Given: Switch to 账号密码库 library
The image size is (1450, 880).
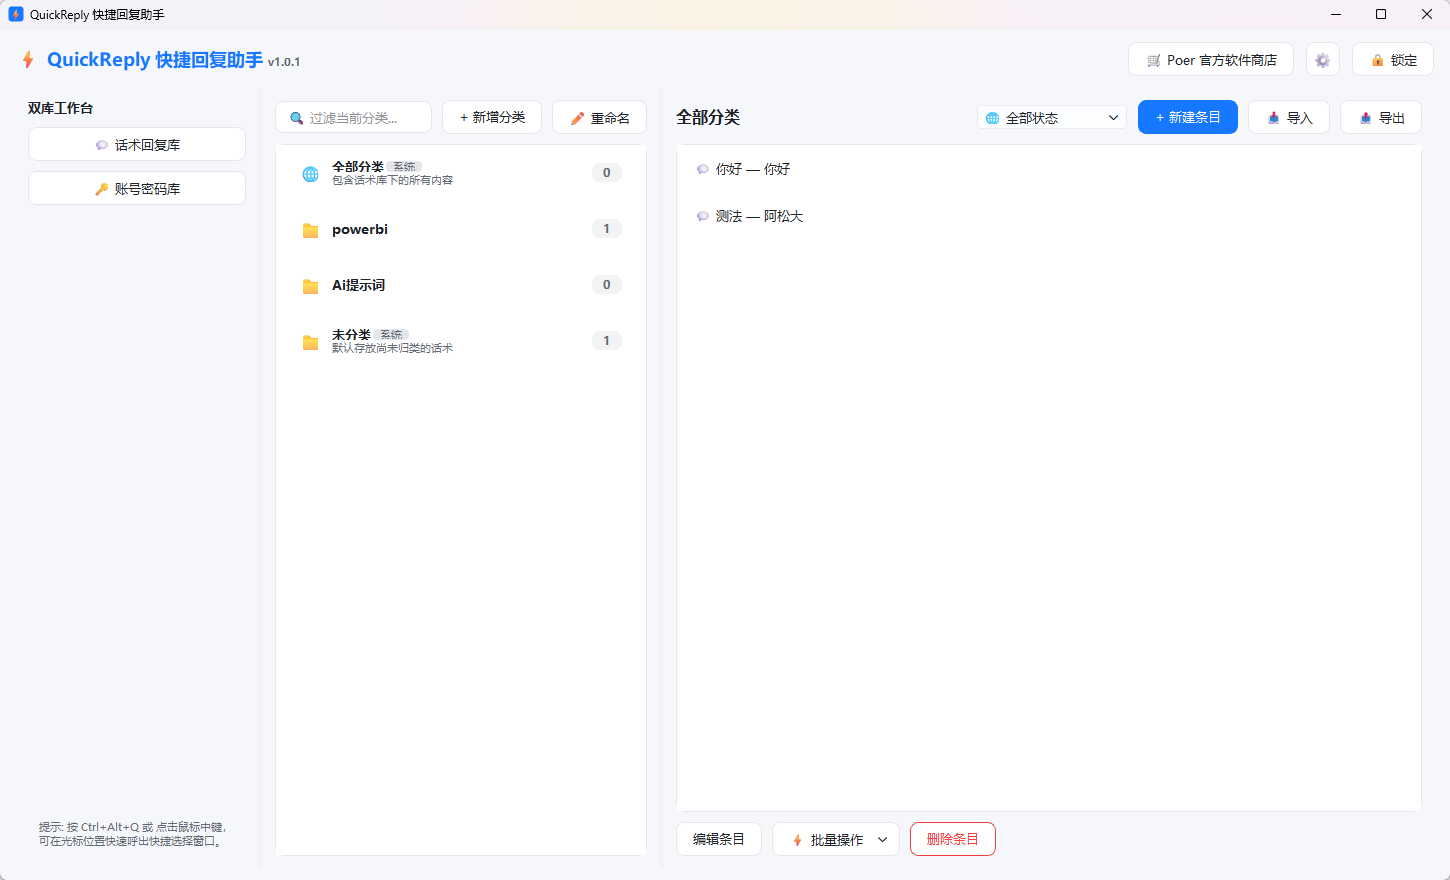Looking at the screenshot, I should (137, 188).
